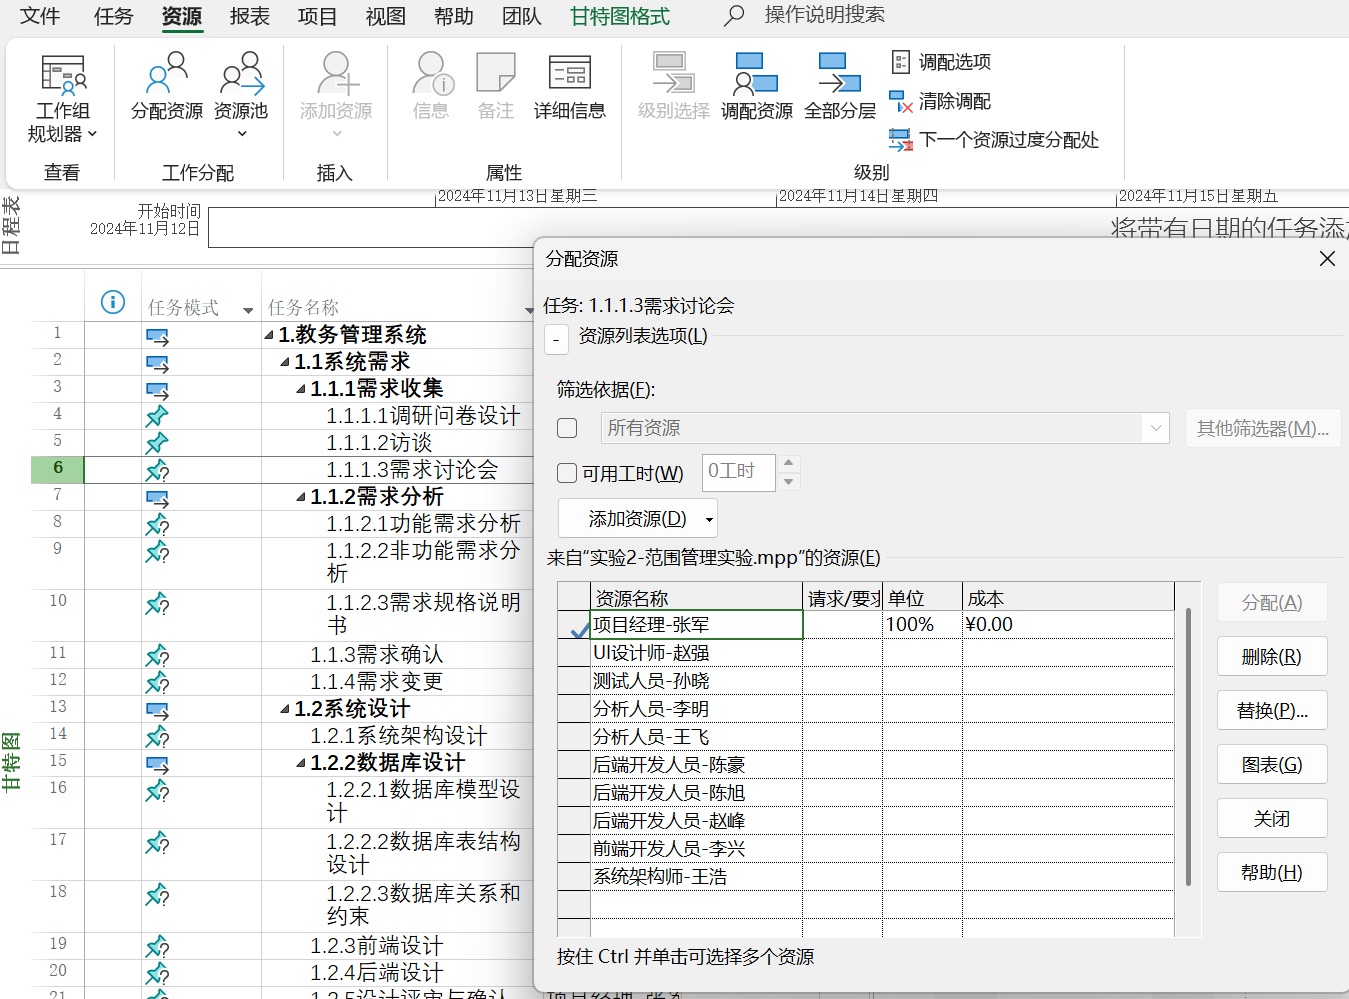Open the 任务模式 column filter dropdown
This screenshot has width=1349, height=999.
(x=248, y=310)
